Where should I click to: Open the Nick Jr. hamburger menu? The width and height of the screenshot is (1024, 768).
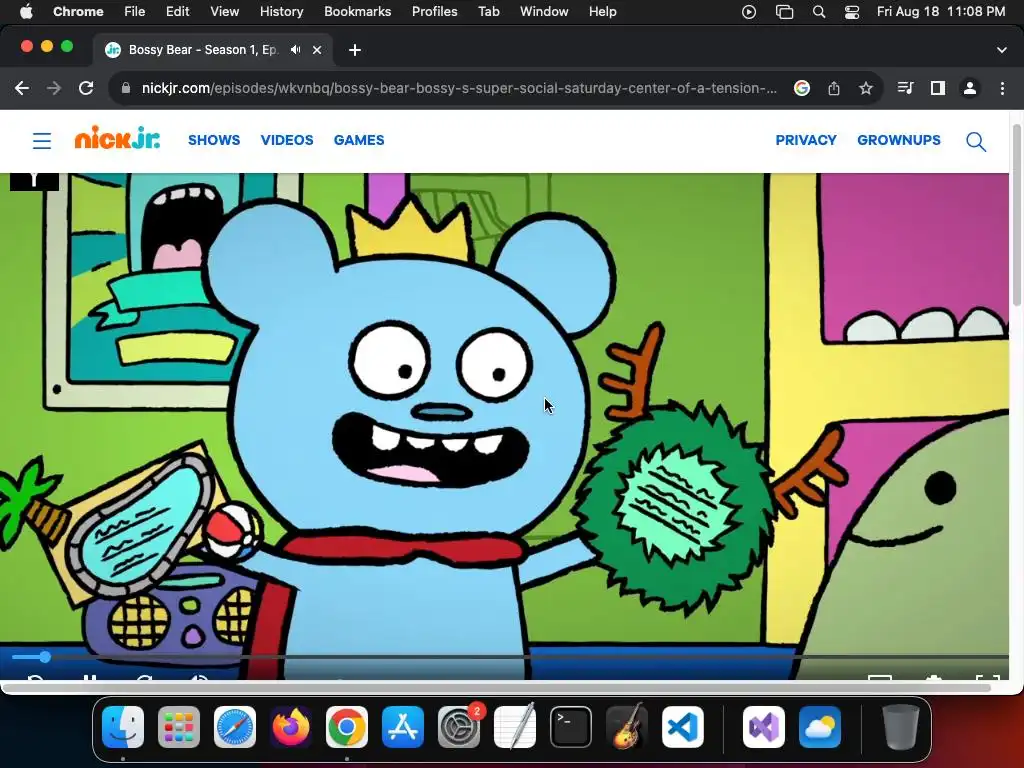[x=42, y=141]
